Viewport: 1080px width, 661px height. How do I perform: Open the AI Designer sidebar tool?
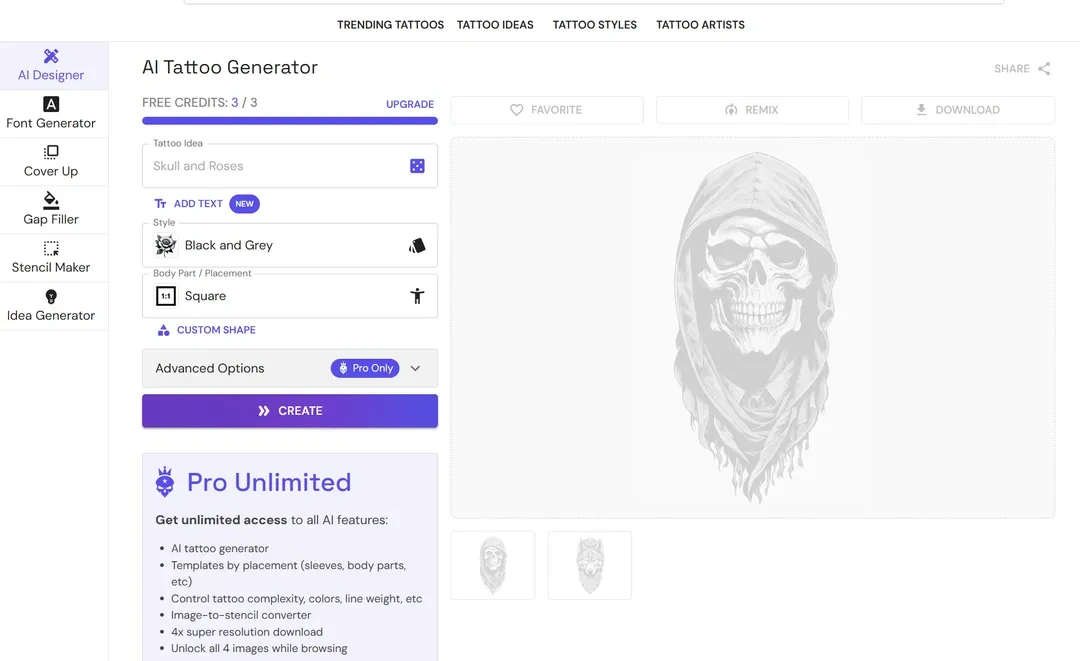[51, 66]
